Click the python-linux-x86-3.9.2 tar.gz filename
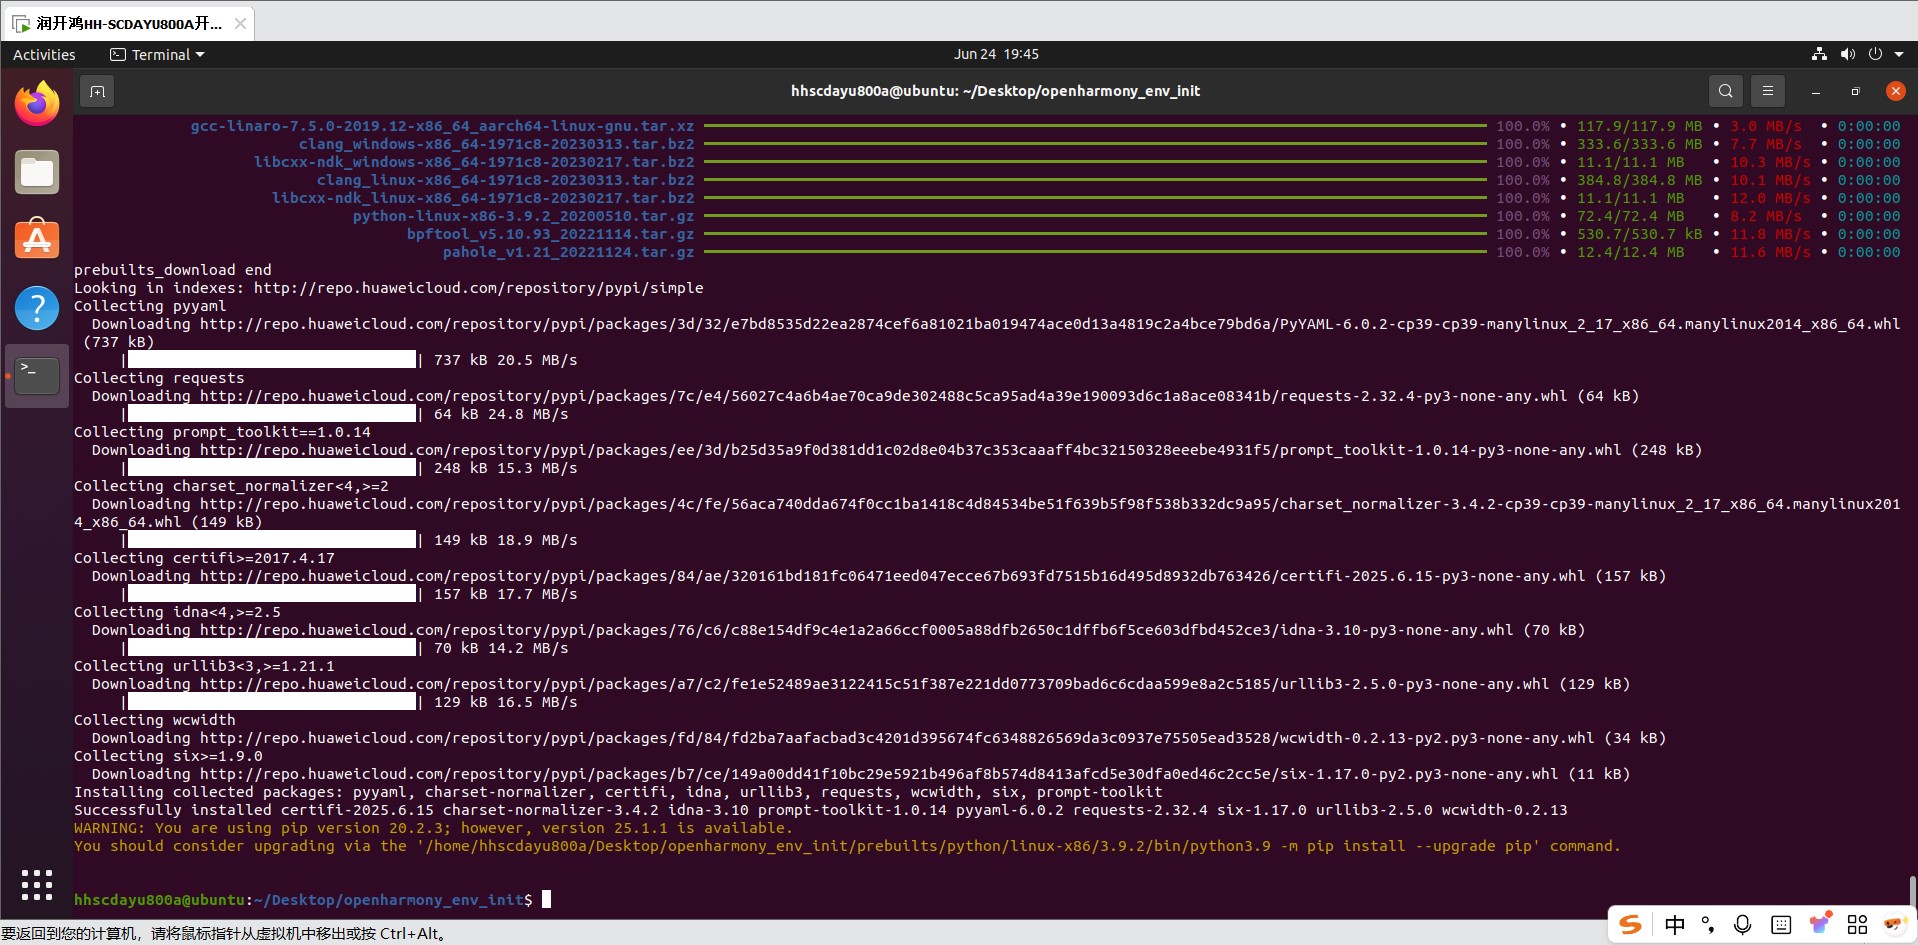 click(523, 216)
